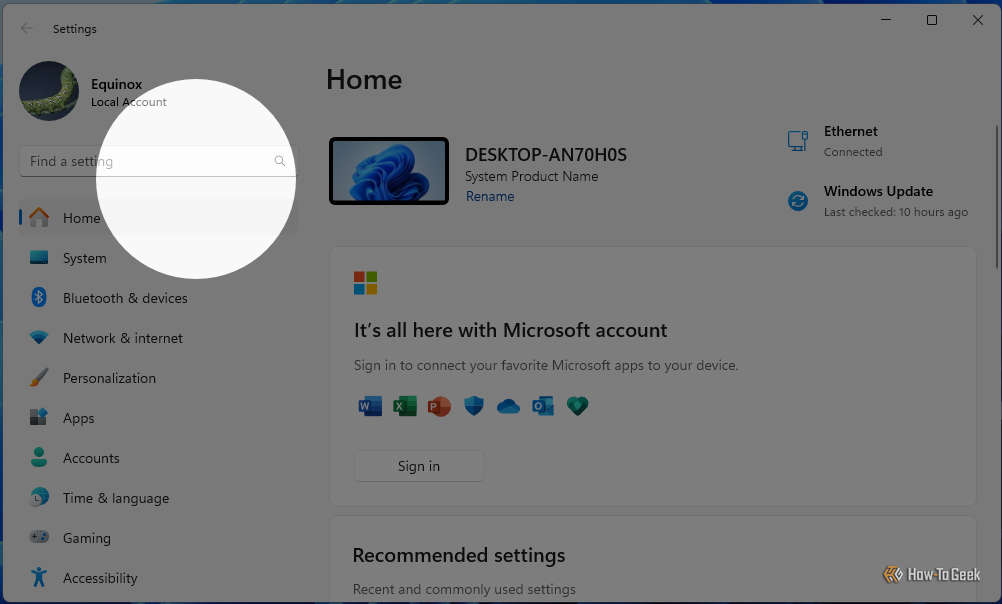Image resolution: width=1002 pixels, height=604 pixels.
Task: Select the Excel icon in the apps row
Action: tap(404, 406)
